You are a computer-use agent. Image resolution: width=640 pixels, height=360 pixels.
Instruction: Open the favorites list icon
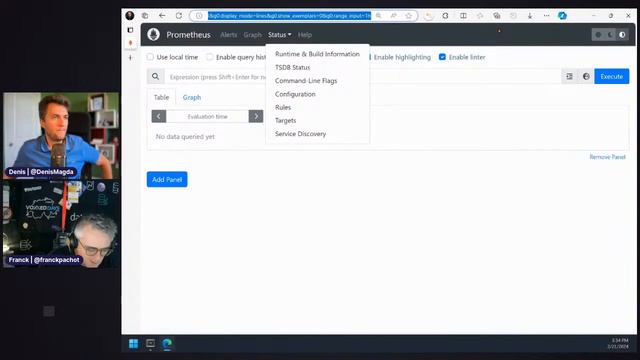click(480, 16)
